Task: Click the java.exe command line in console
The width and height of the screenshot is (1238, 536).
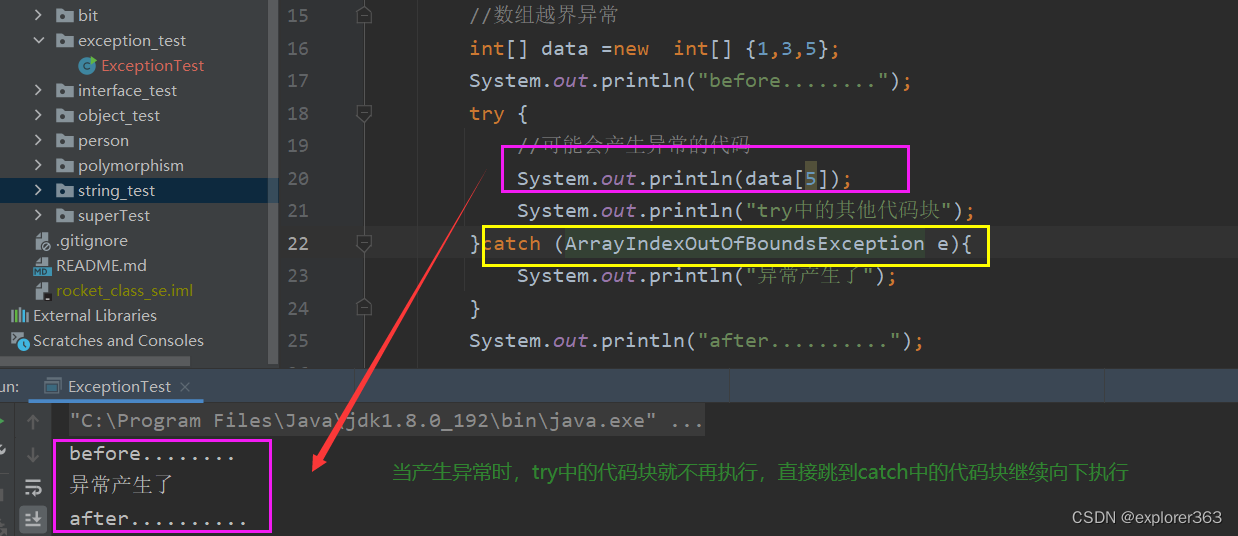Action: [x=386, y=421]
